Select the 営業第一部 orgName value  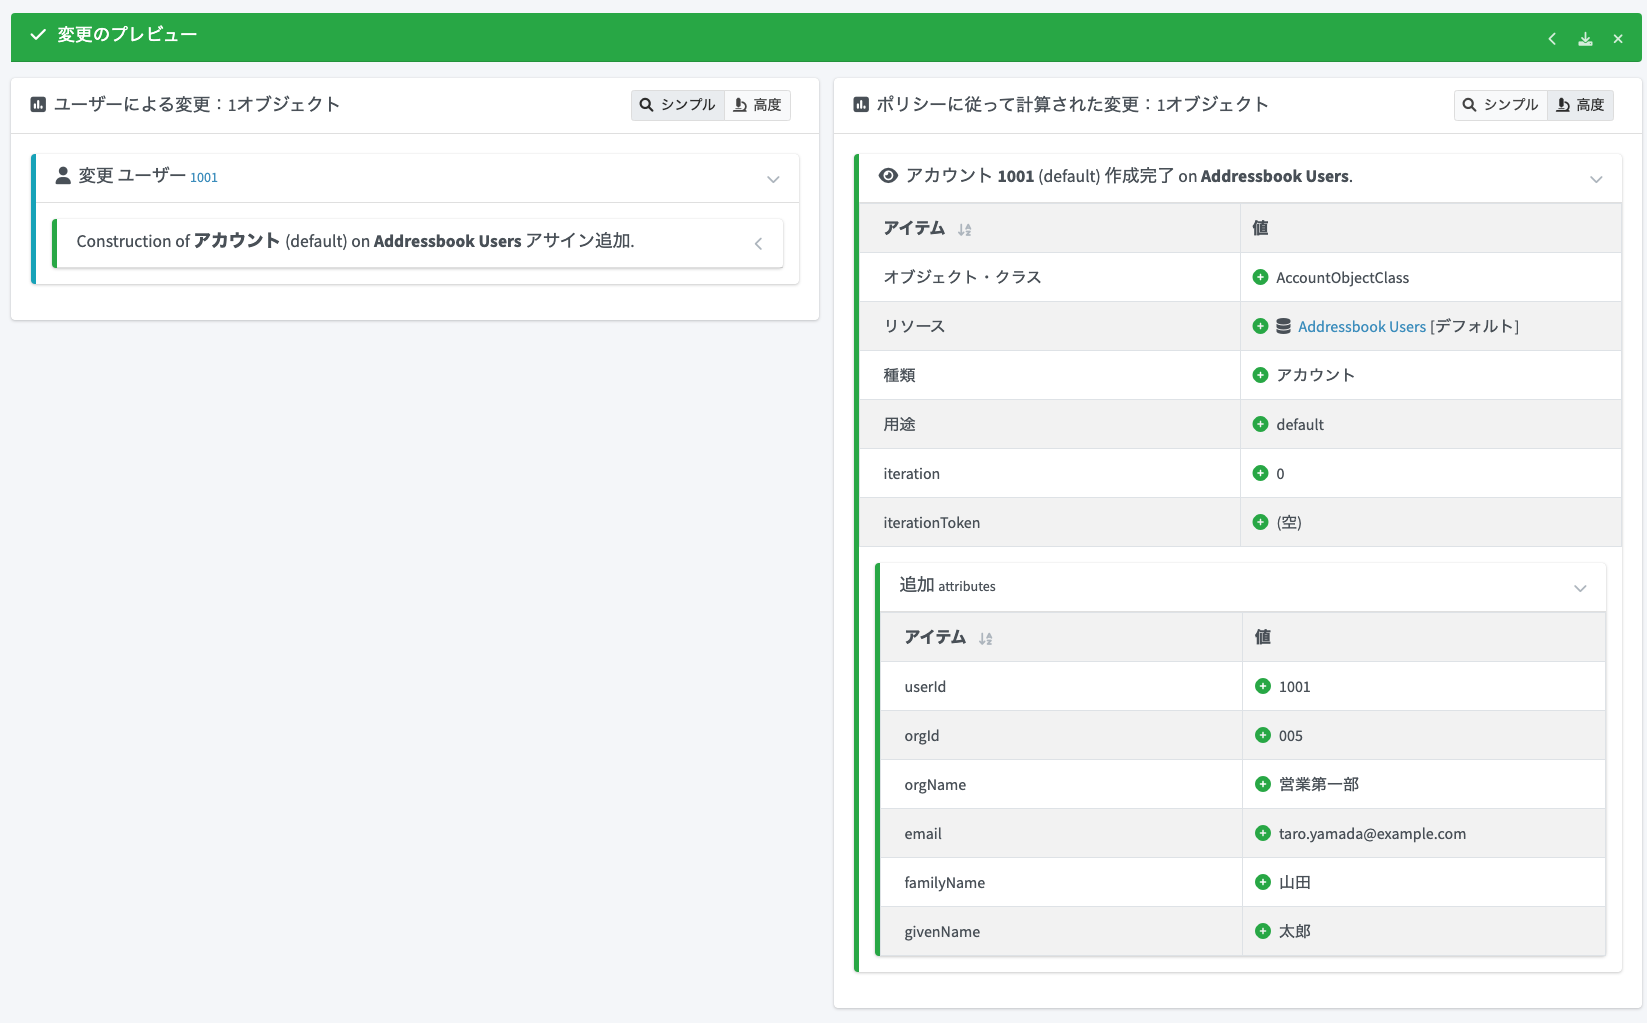1319,785
